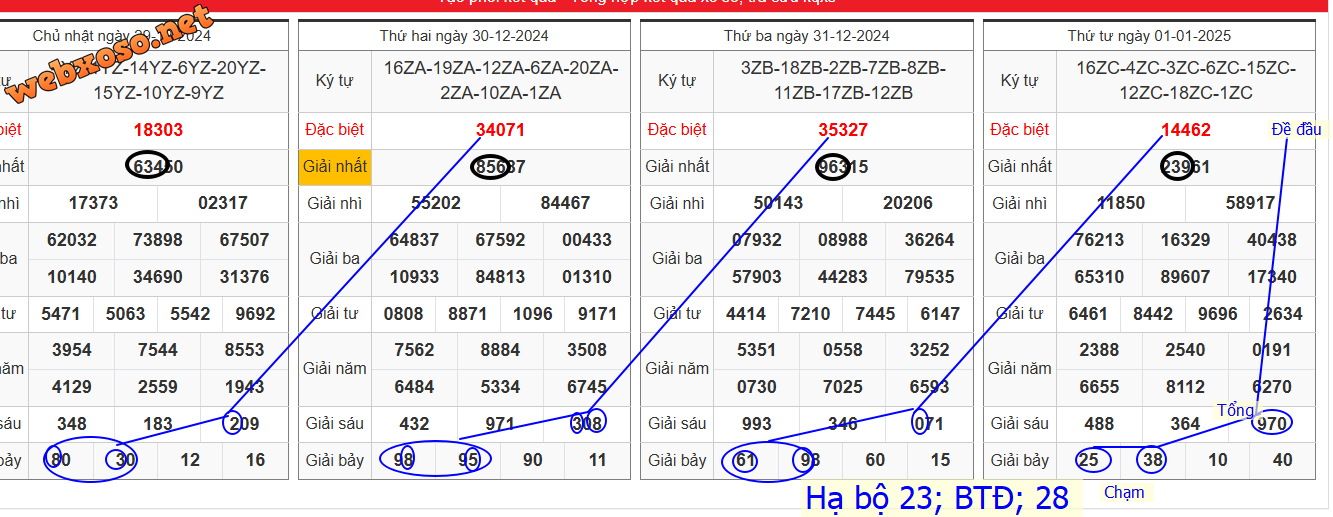
Task: Select seventh prize 11 on 30-12-2024
Action: tap(598, 461)
